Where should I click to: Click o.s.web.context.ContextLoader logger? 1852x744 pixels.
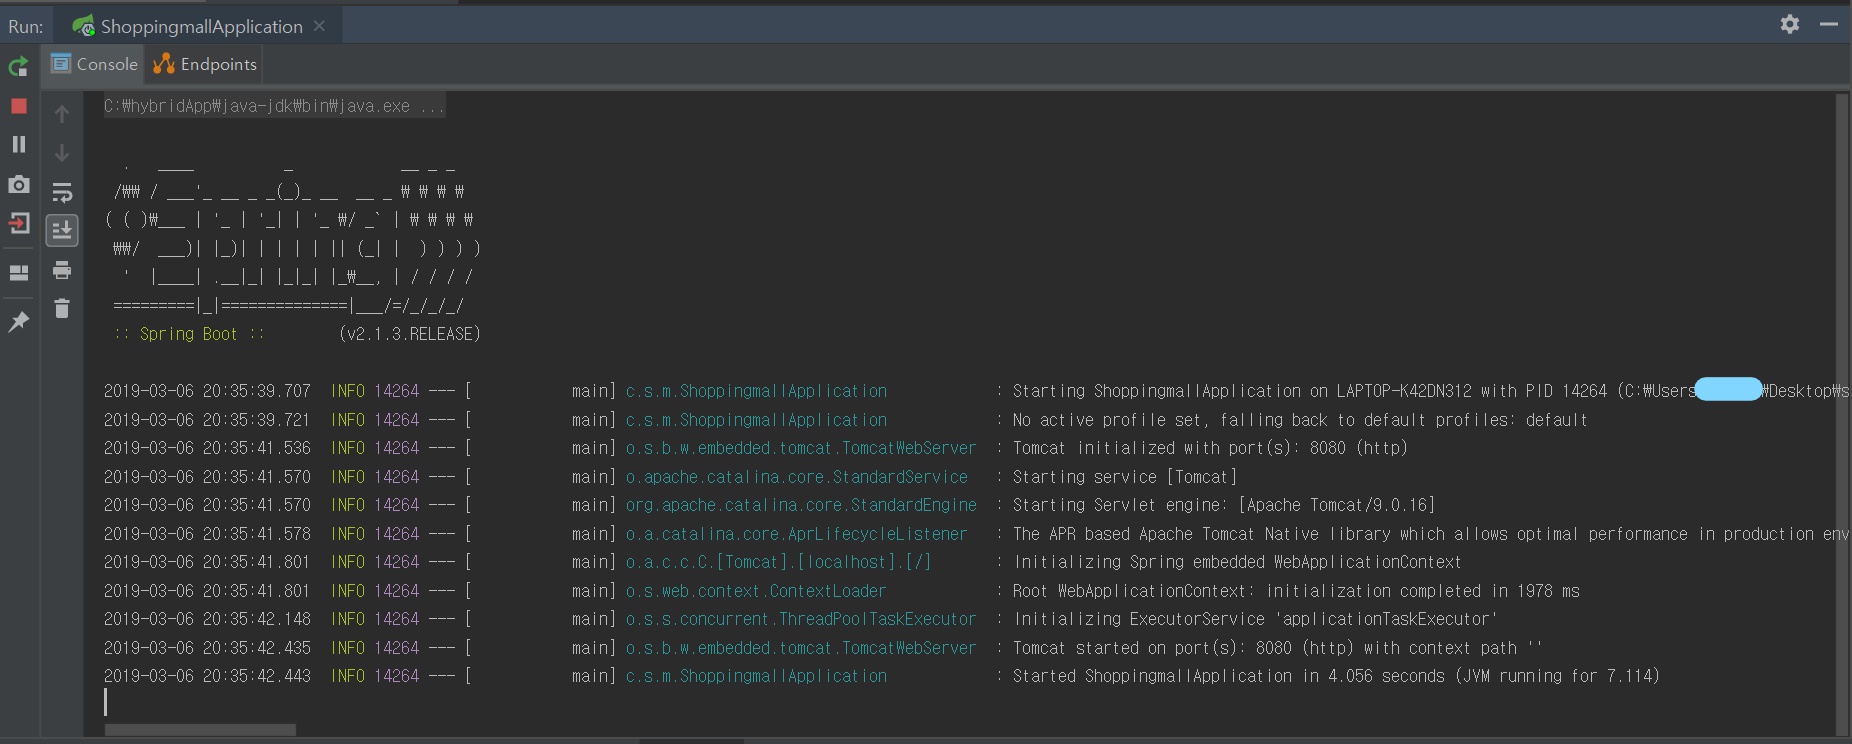pyautogui.click(x=755, y=591)
